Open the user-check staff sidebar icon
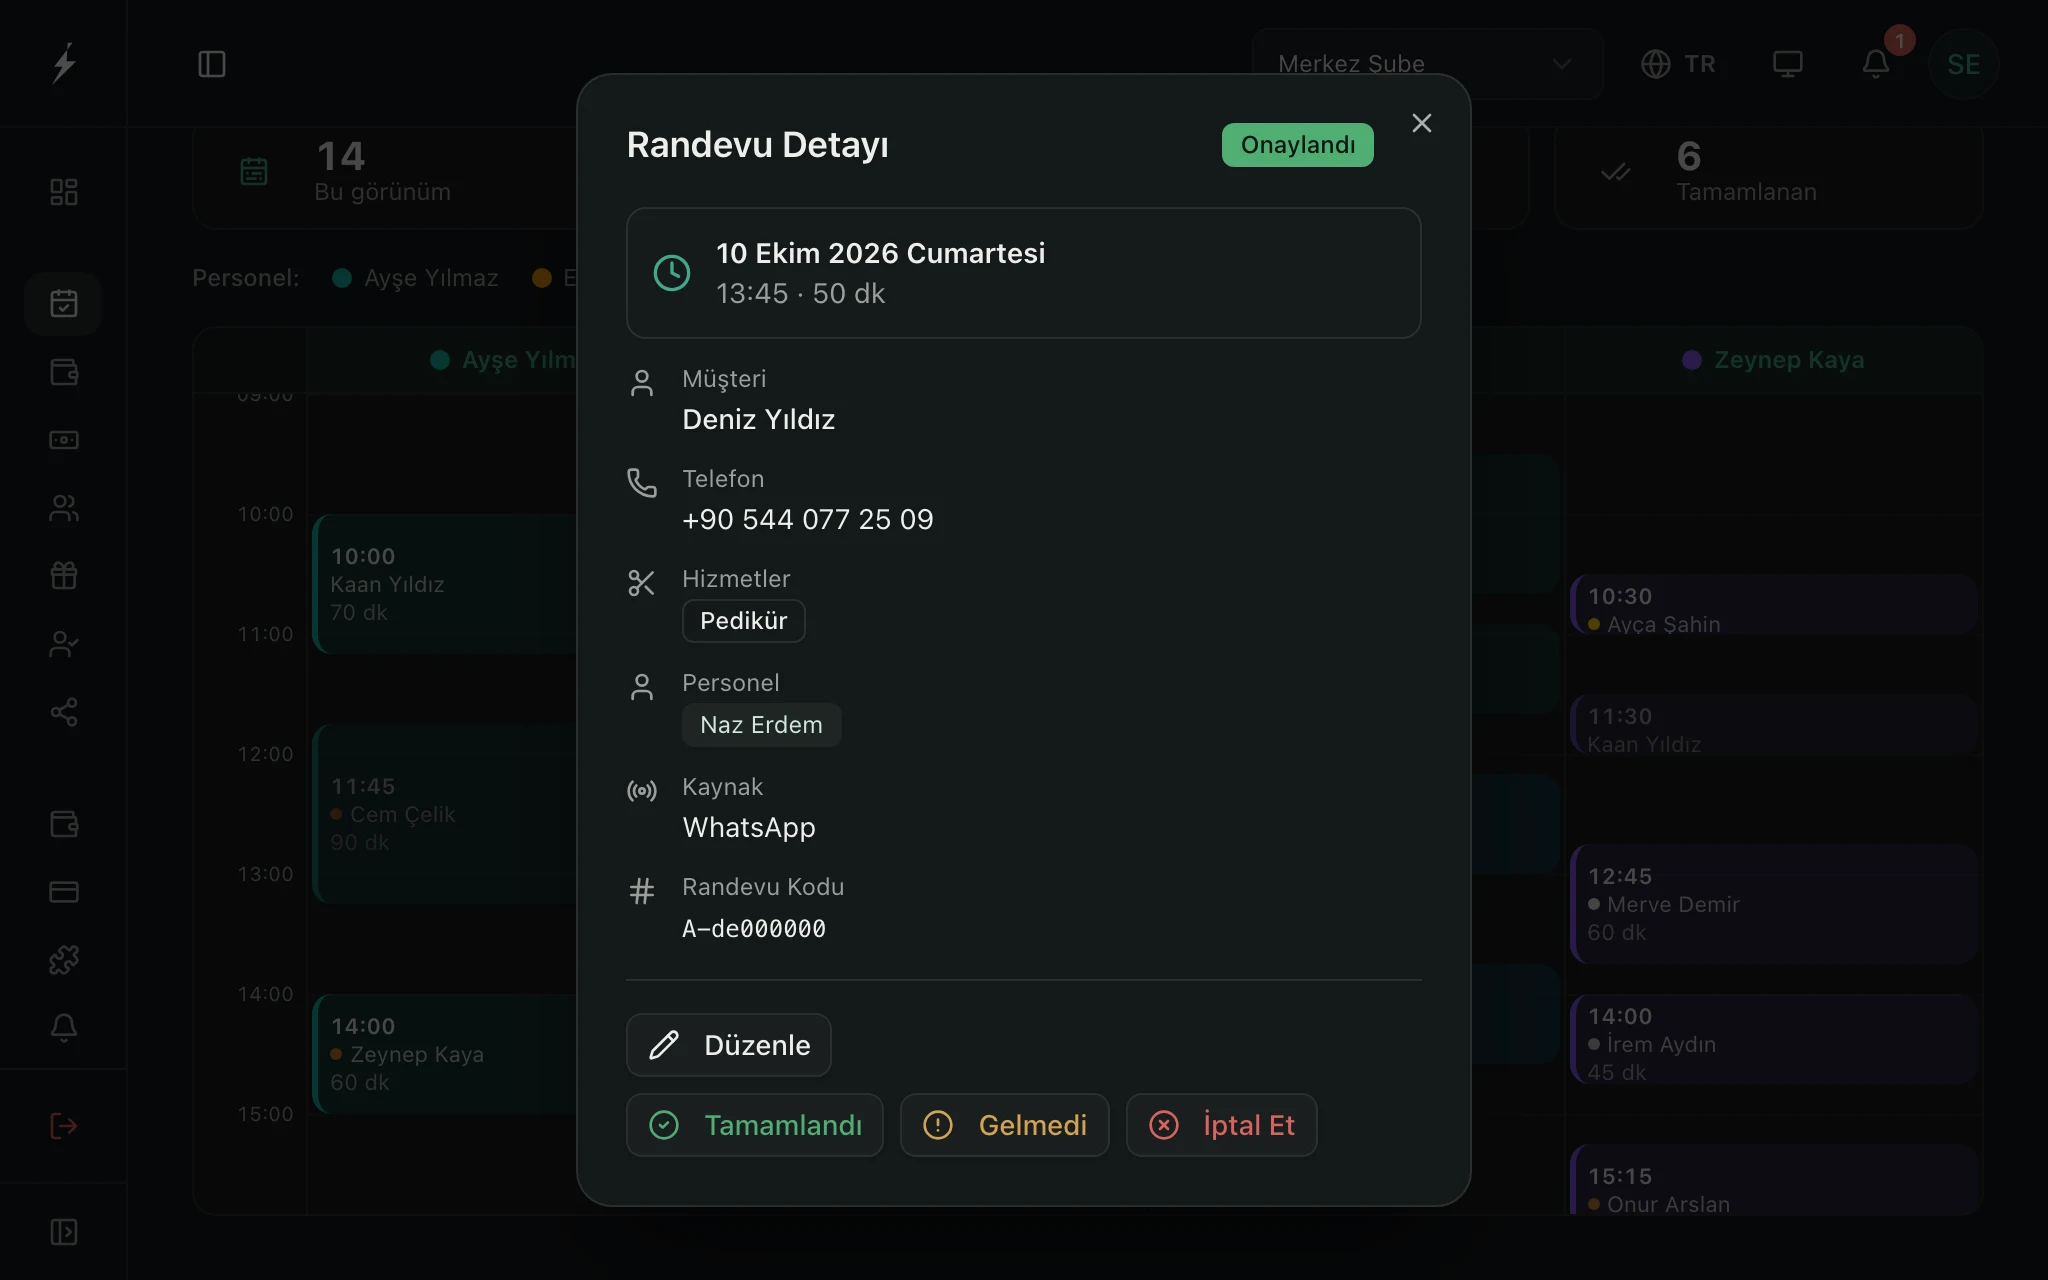The width and height of the screenshot is (2048, 1280). coord(64,644)
